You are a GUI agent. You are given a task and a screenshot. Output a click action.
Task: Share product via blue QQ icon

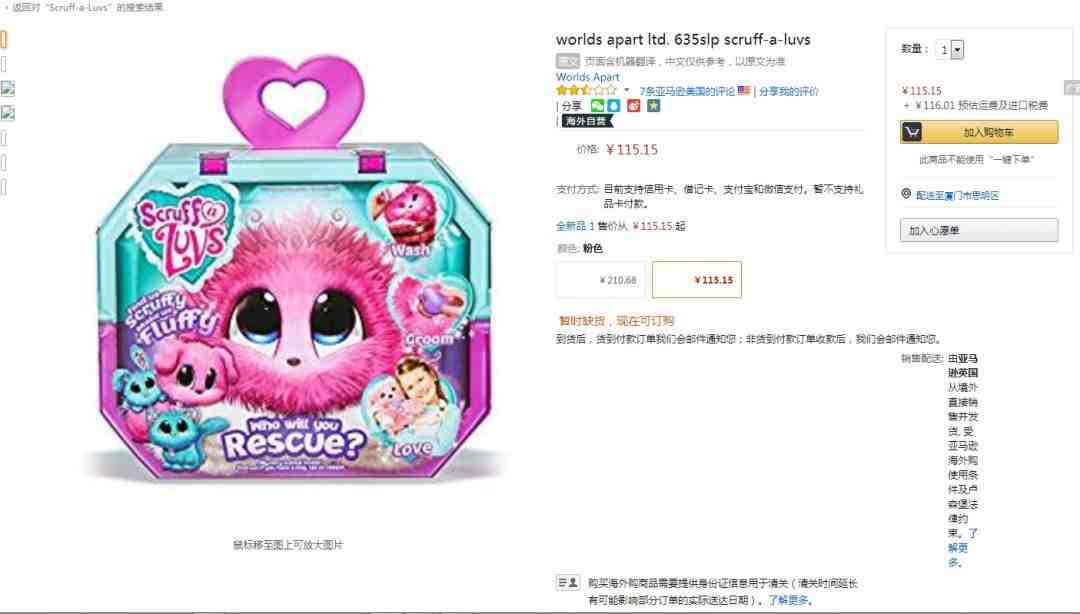pyautogui.click(x=613, y=105)
